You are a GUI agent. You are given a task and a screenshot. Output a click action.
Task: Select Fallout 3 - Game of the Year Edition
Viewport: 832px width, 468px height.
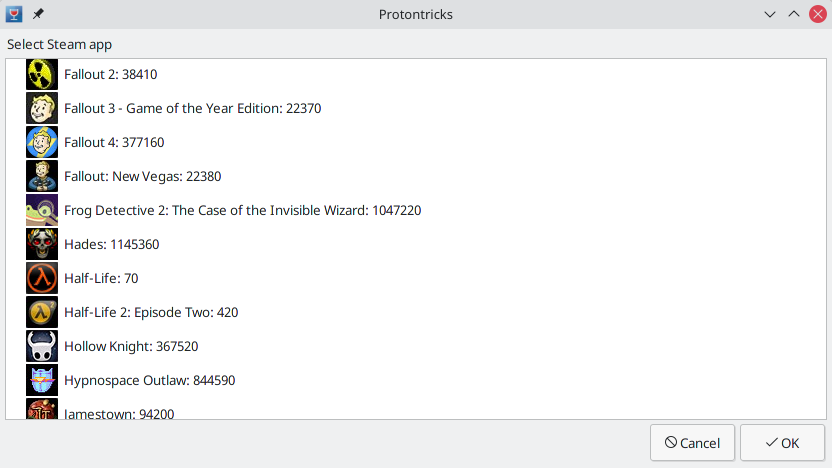tap(192, 108)
